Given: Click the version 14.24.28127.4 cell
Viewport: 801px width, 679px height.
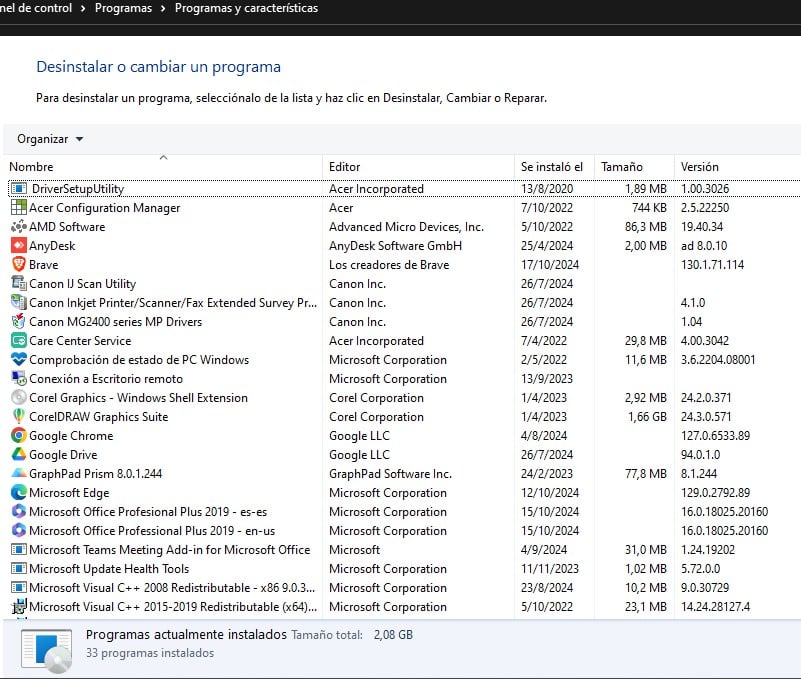Looking at the screenshot, I should (x=715, y=607).
